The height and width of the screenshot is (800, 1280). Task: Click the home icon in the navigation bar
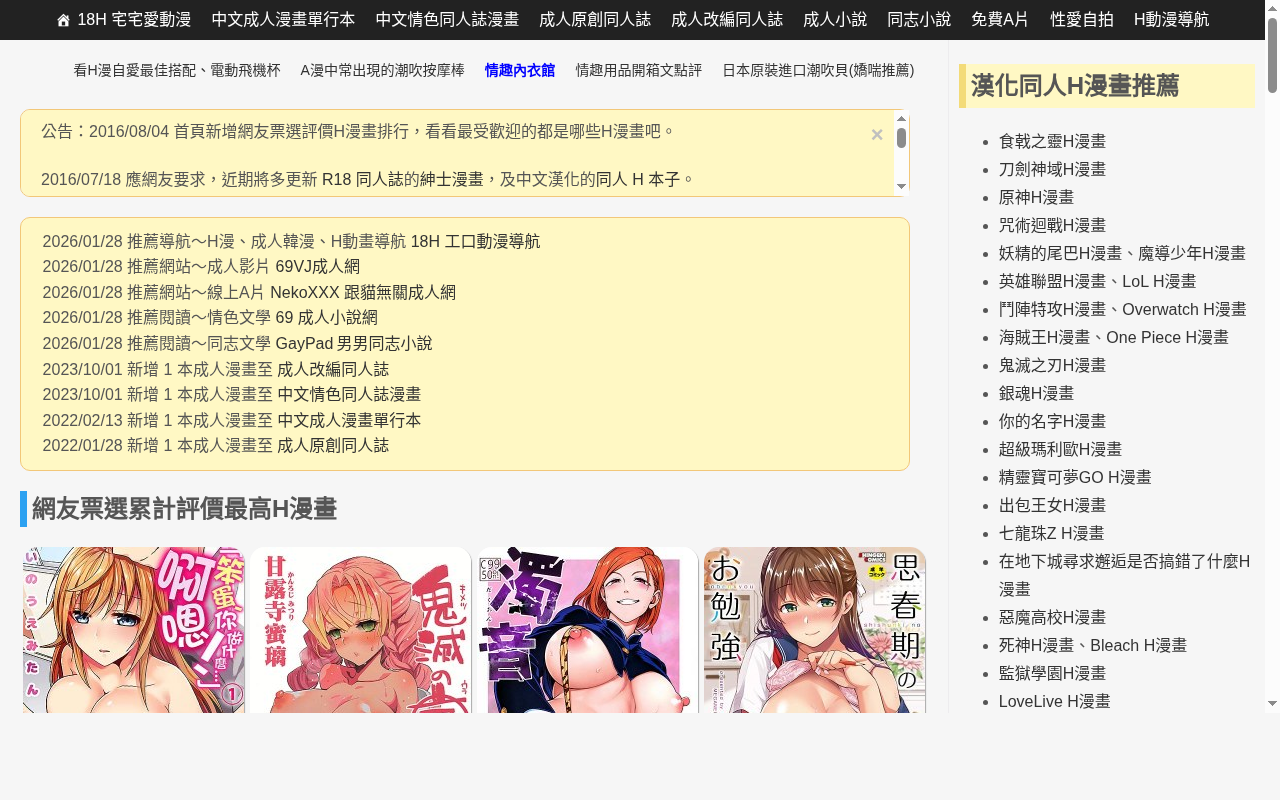62,20
